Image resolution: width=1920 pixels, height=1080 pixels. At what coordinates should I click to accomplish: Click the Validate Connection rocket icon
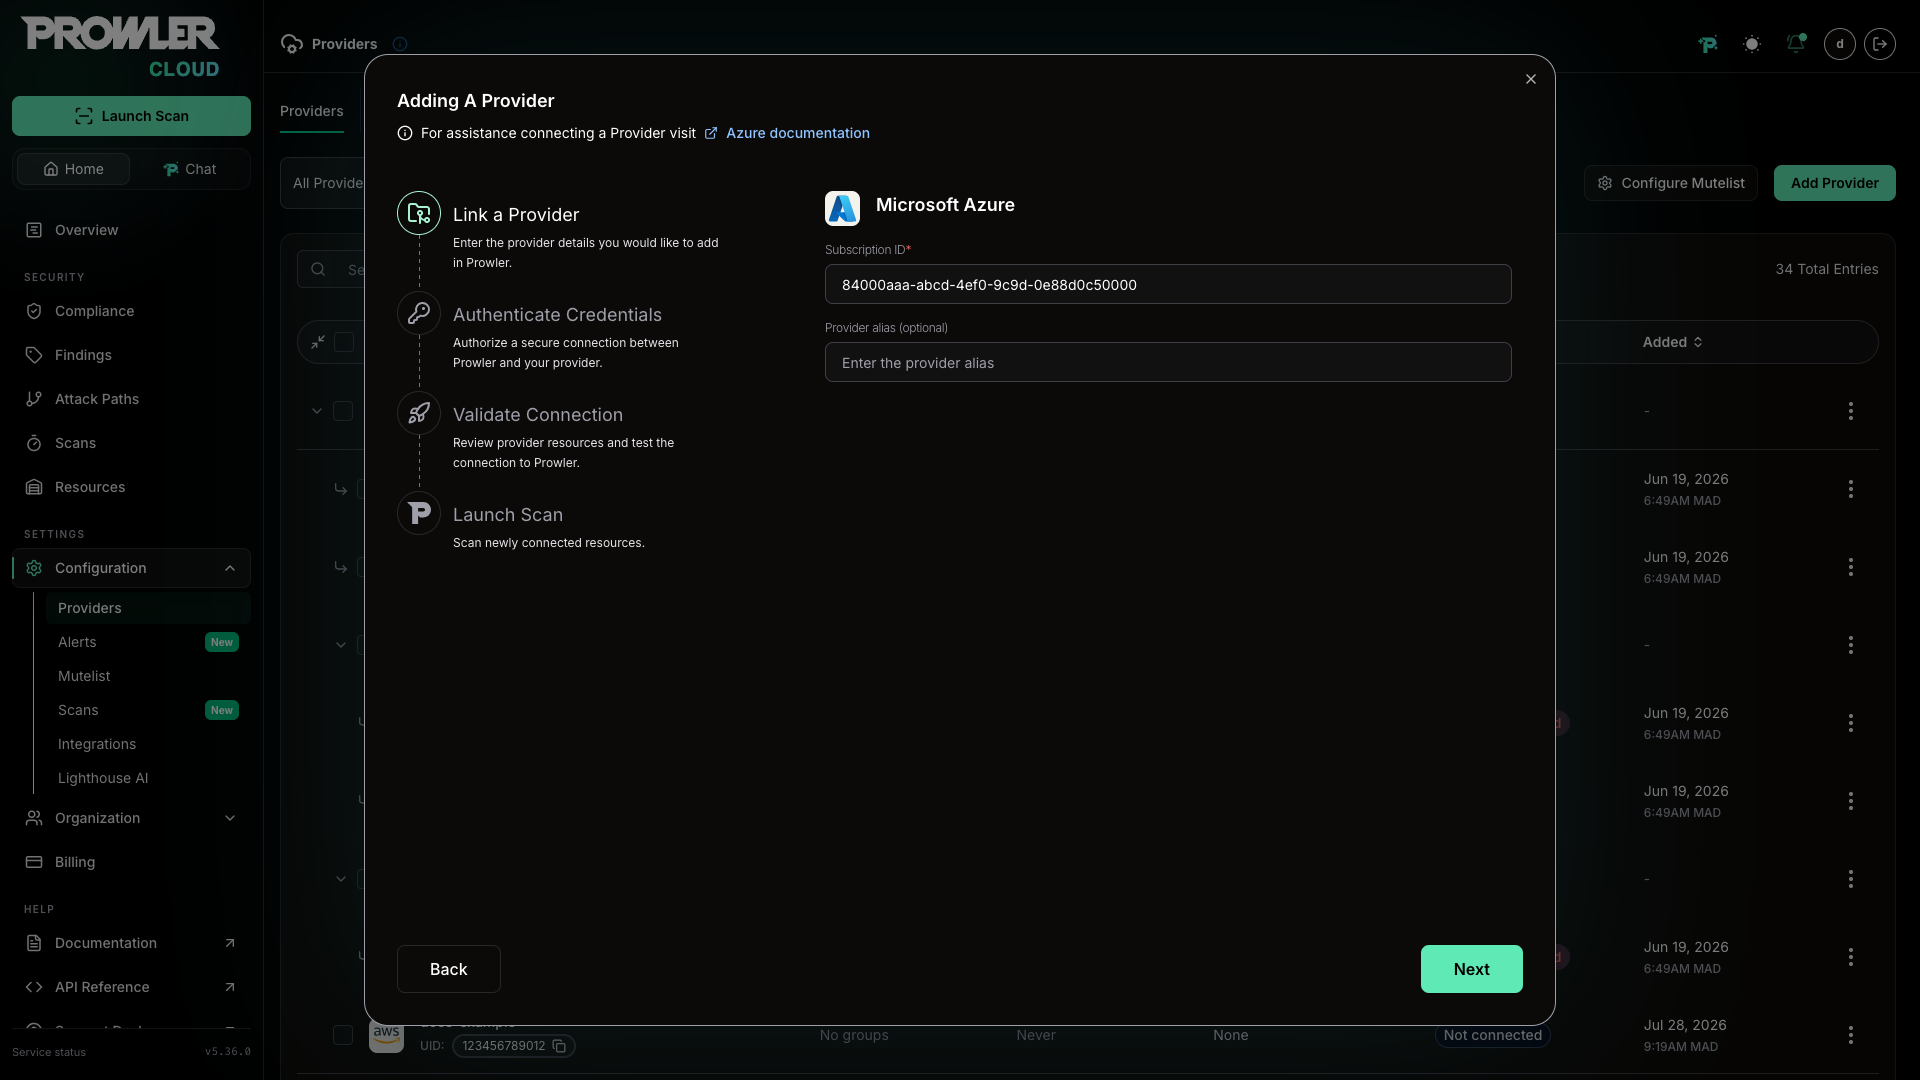[x=419, y=413]
